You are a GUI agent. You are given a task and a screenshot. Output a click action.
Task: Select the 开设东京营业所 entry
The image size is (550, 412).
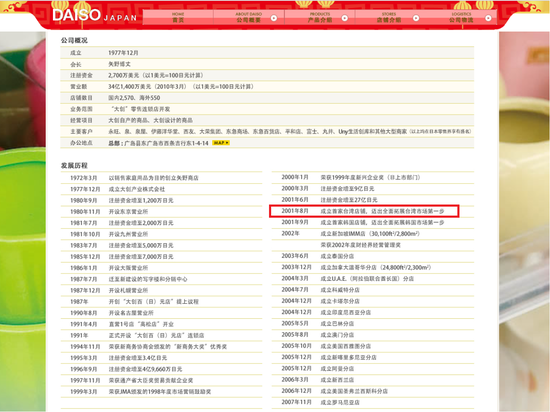128,211
